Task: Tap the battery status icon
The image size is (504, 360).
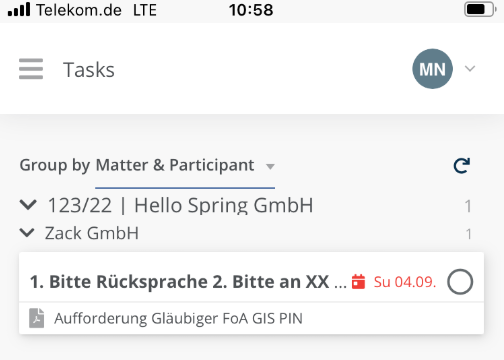Action: pos(480,10)
